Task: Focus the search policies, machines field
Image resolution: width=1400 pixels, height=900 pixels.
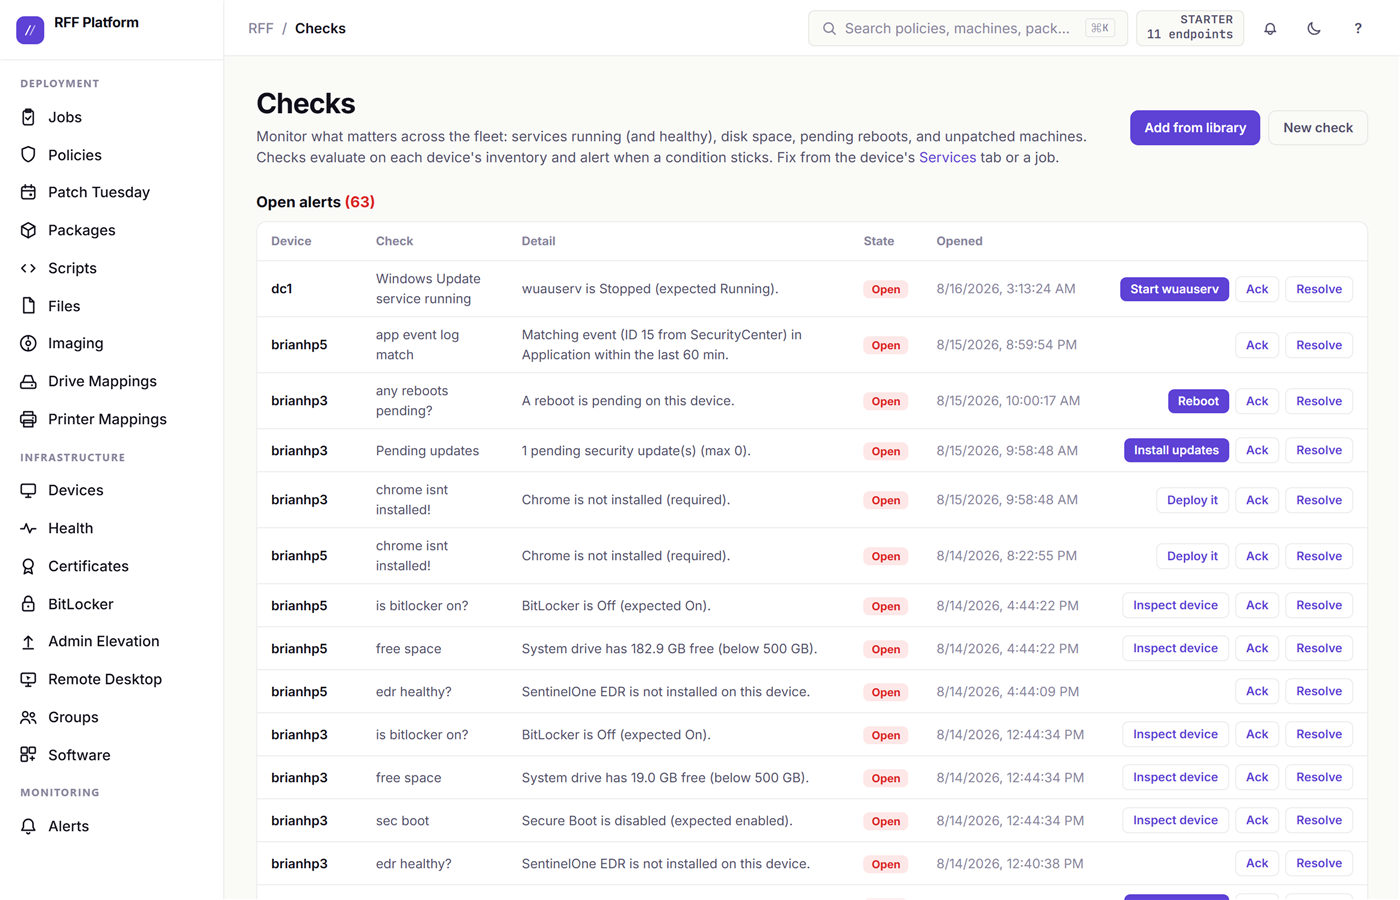Action: (x=968, y=28)
